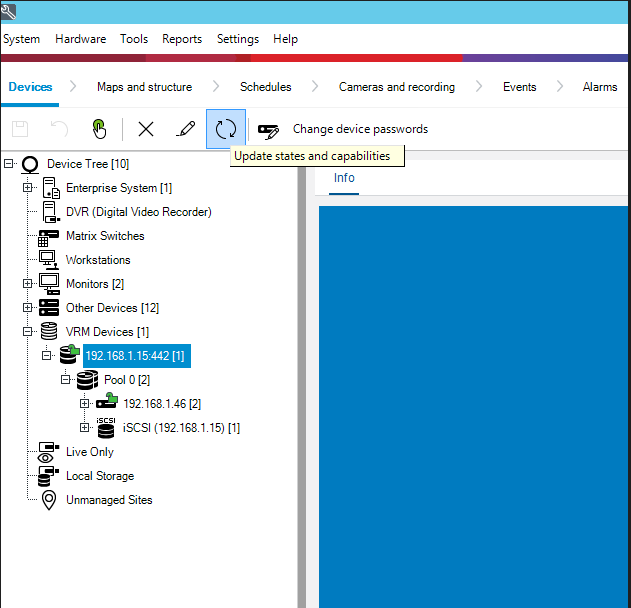Expand the Other Devices node
Image resolution: width=631 pixels, height=608 pixels.
28,308
